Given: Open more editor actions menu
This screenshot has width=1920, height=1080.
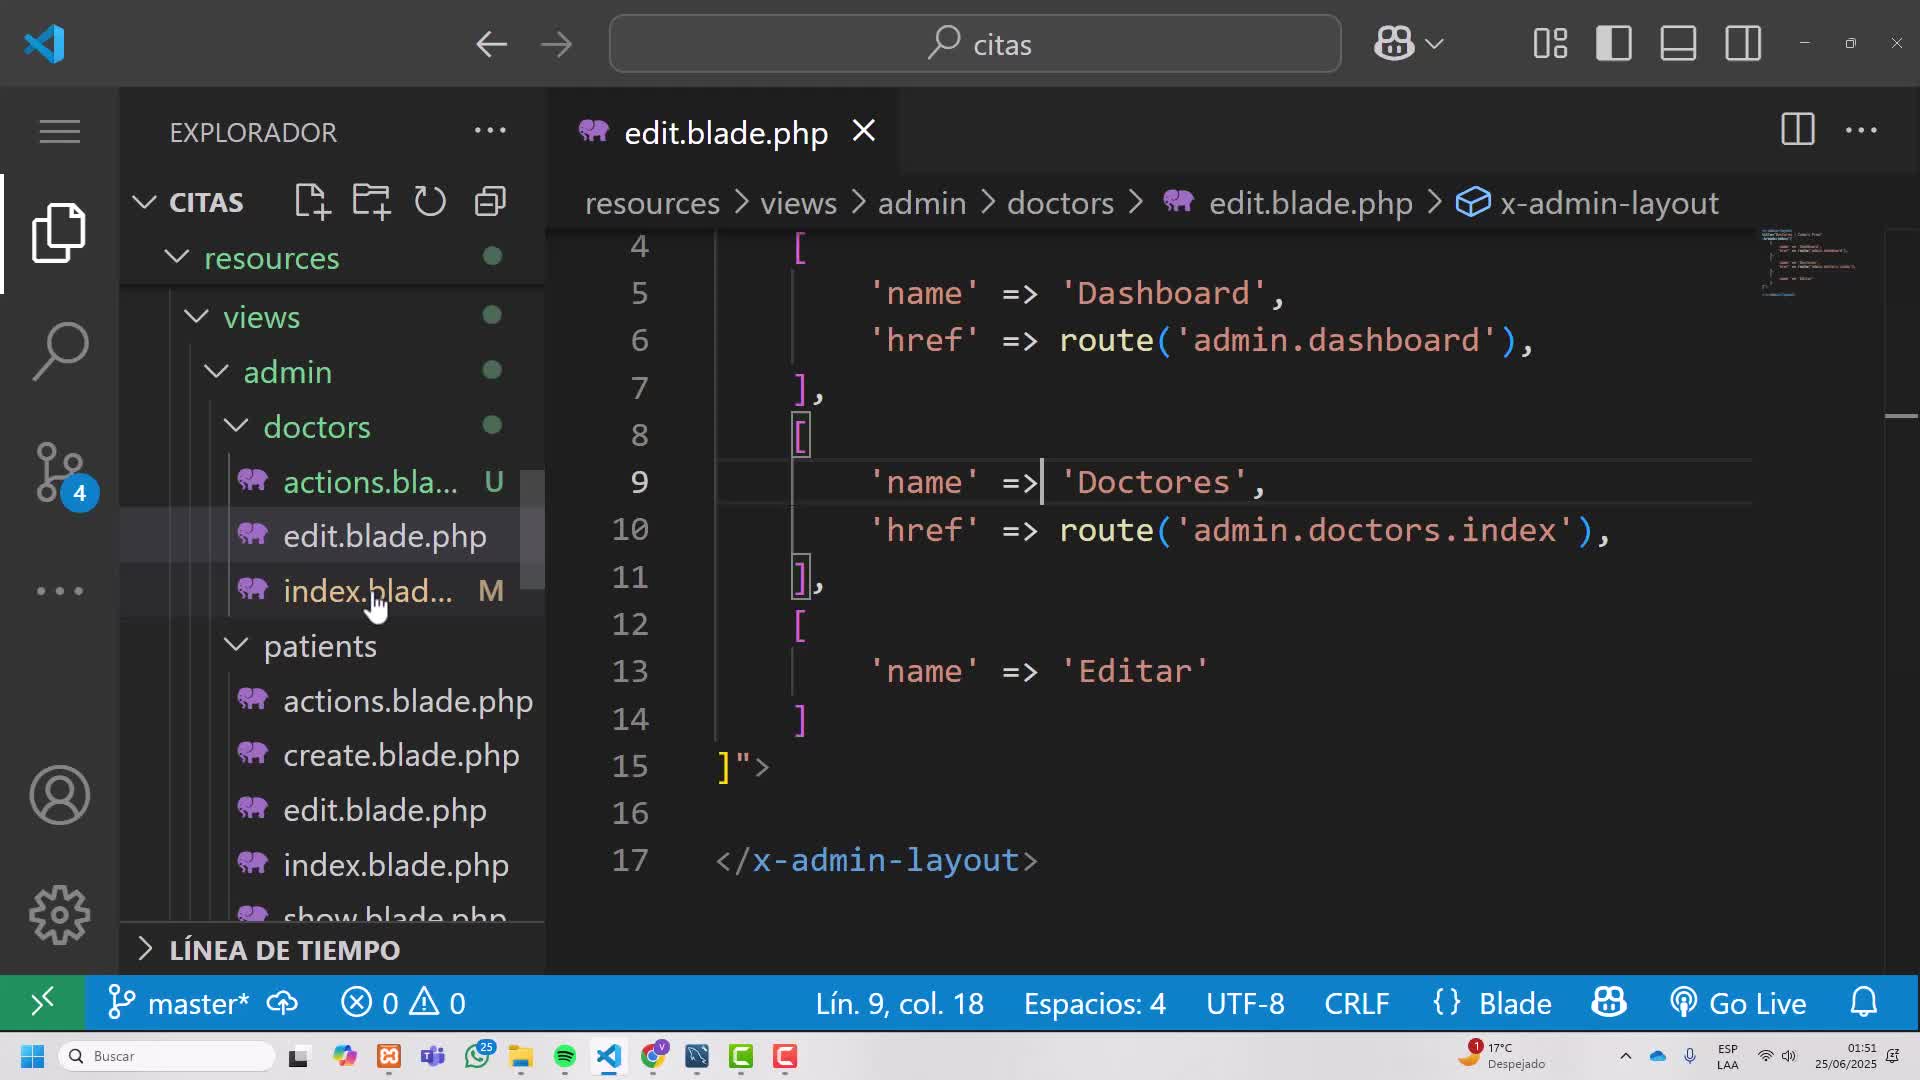Looking at the screenshot, I should 1861,130.
